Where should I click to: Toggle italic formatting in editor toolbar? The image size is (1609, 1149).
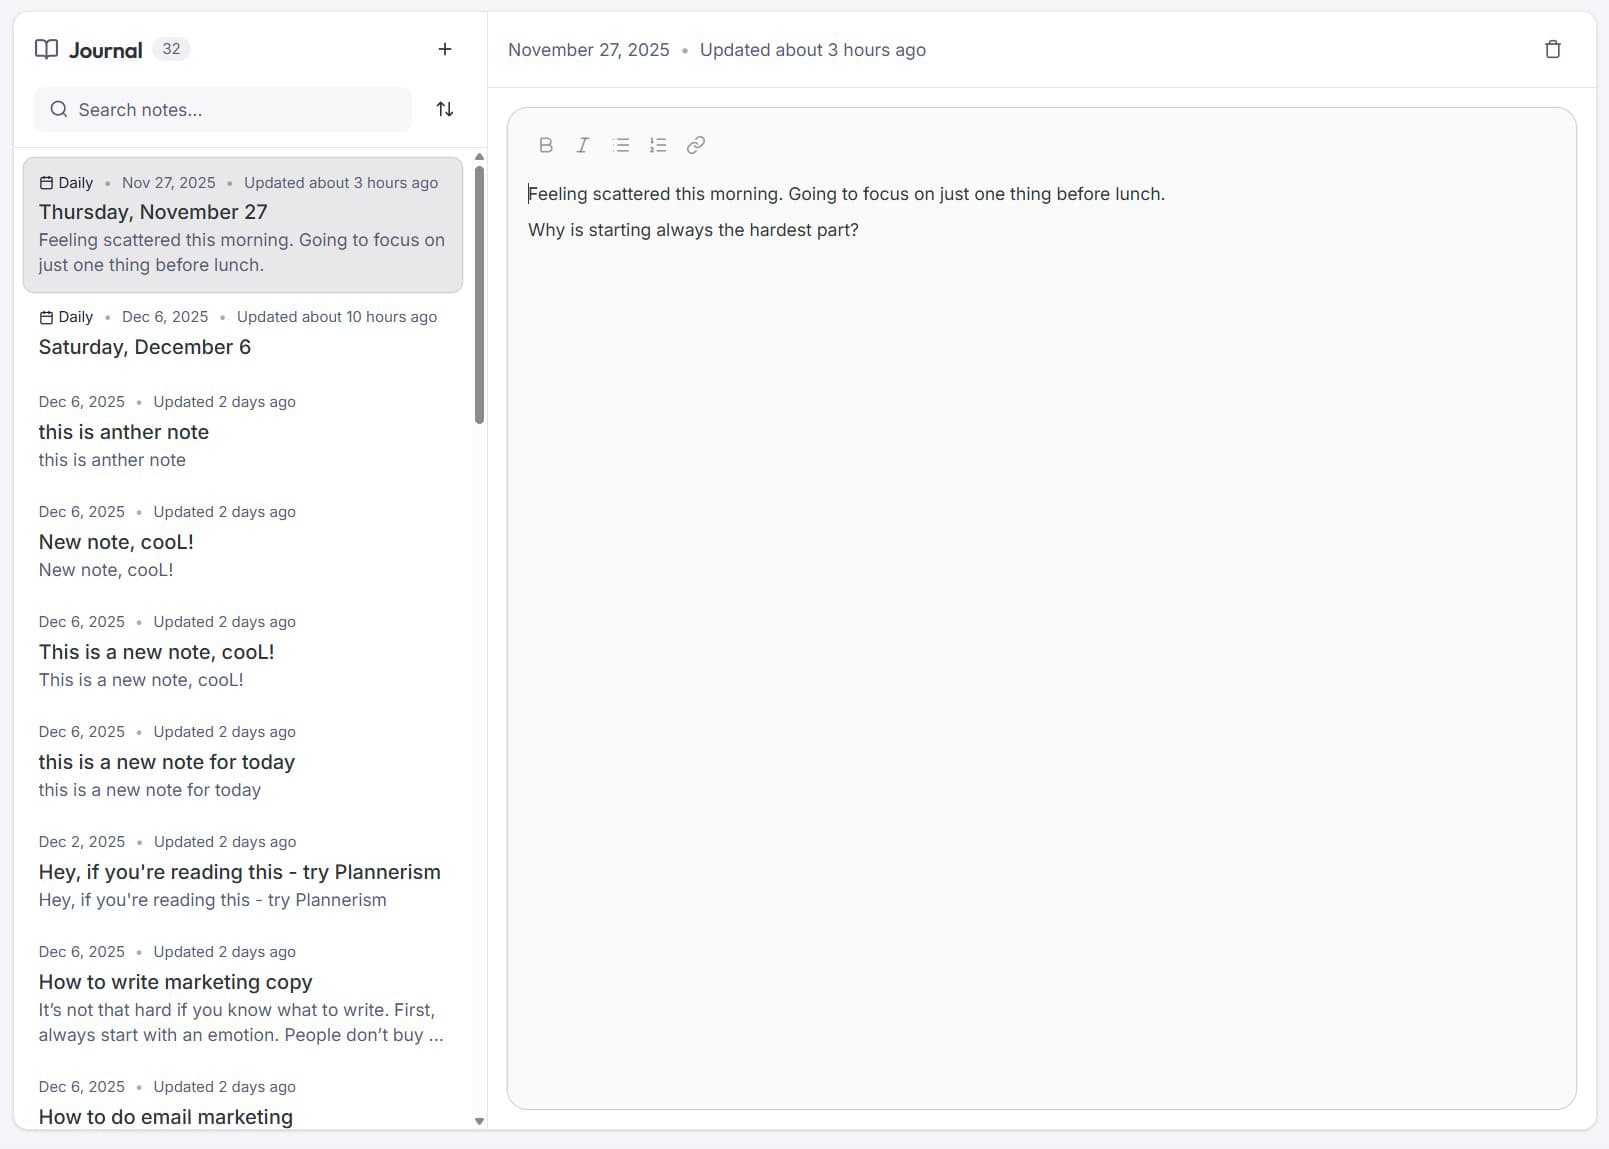point(583,145)
